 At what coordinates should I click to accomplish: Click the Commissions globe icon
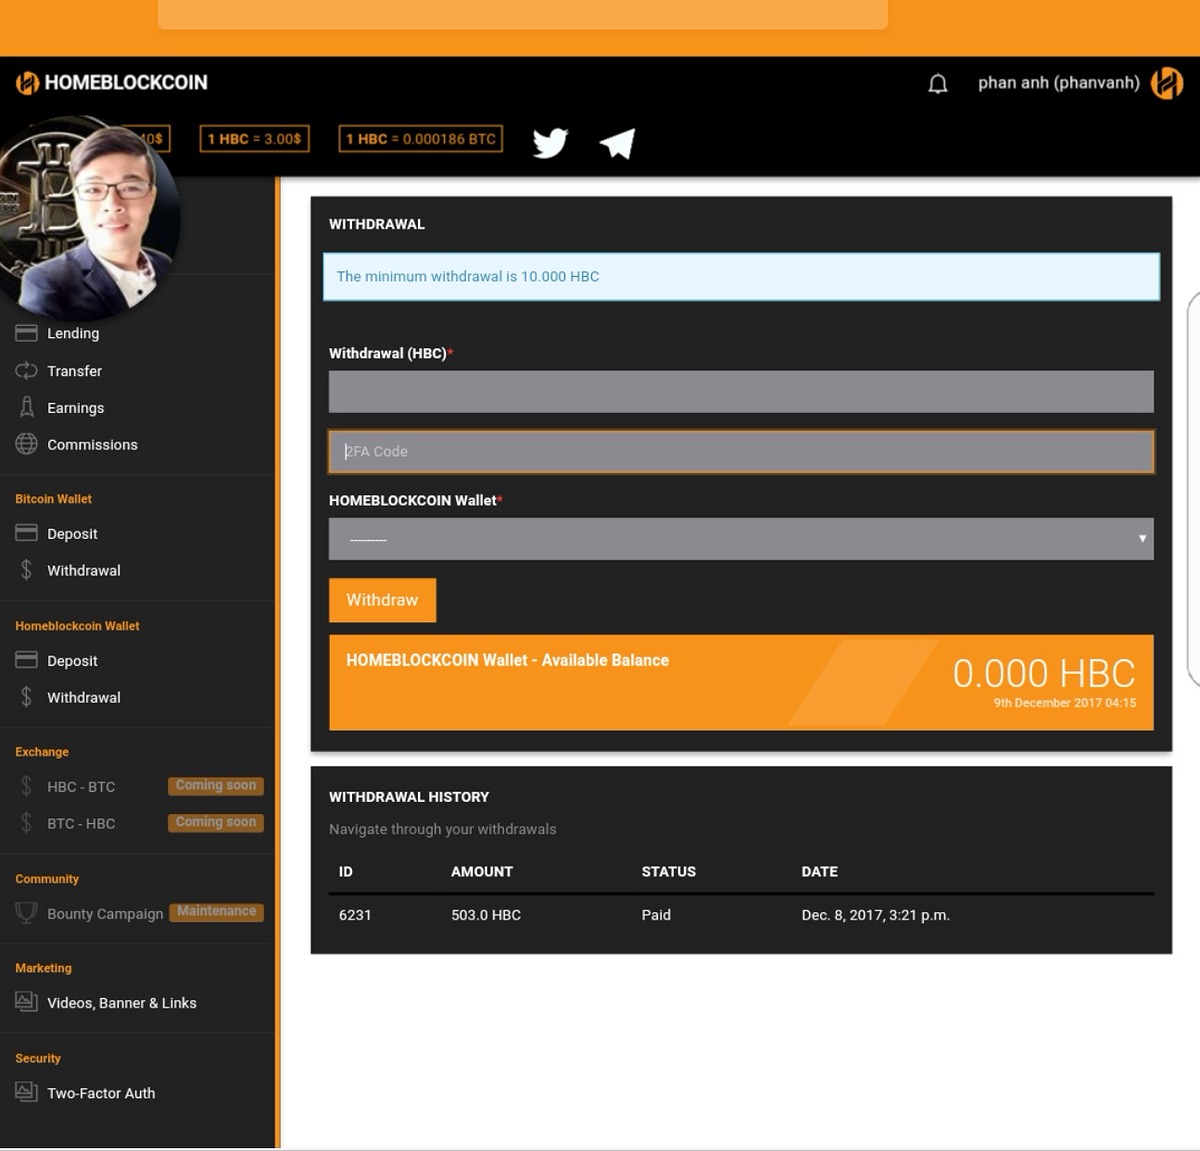click(x=26, y=444)
